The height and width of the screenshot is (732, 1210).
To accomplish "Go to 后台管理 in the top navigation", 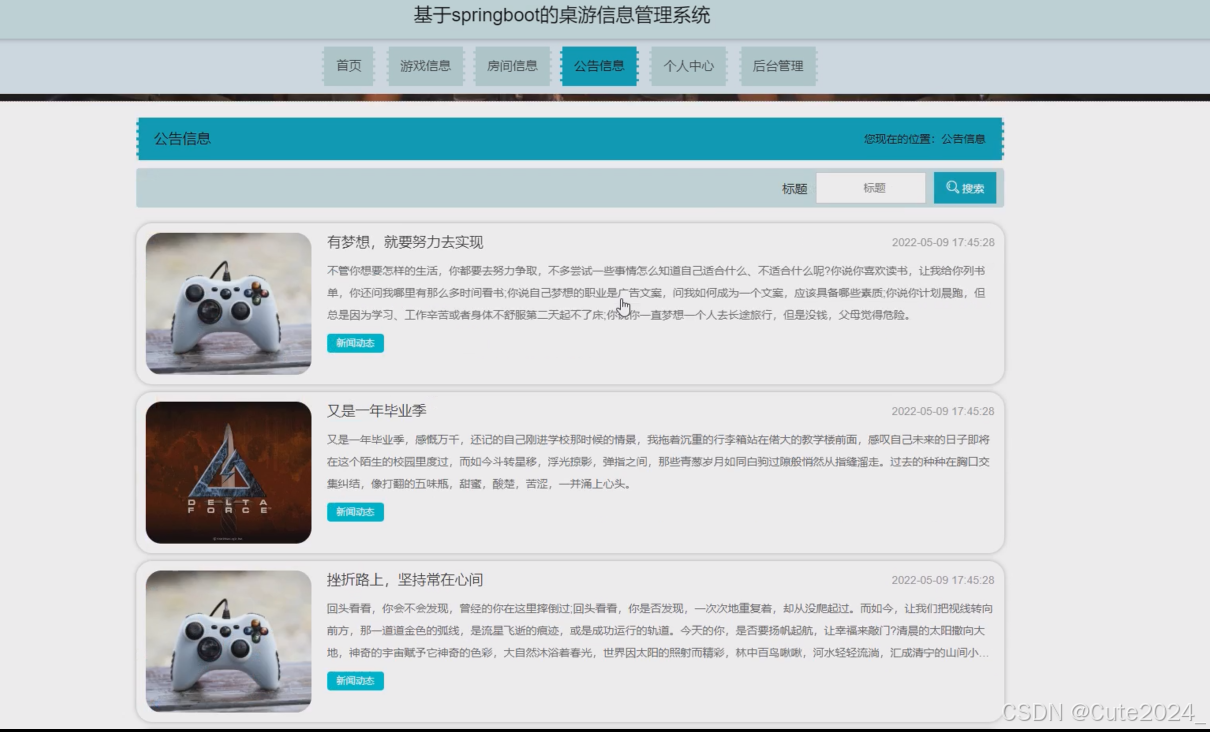I will [x=777, y=66].
